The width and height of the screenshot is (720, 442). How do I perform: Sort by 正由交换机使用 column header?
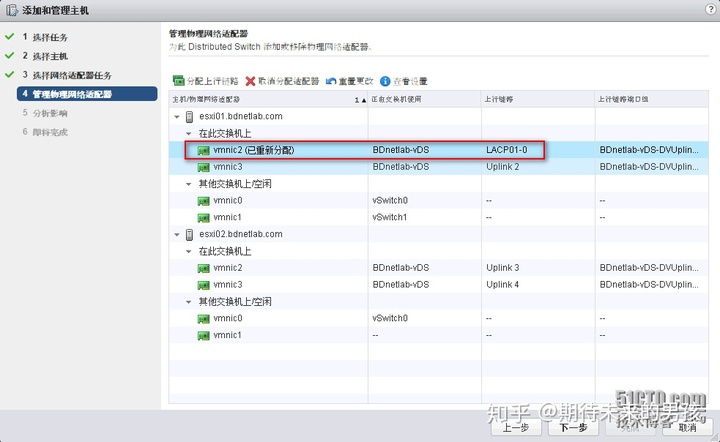point(425,100)
